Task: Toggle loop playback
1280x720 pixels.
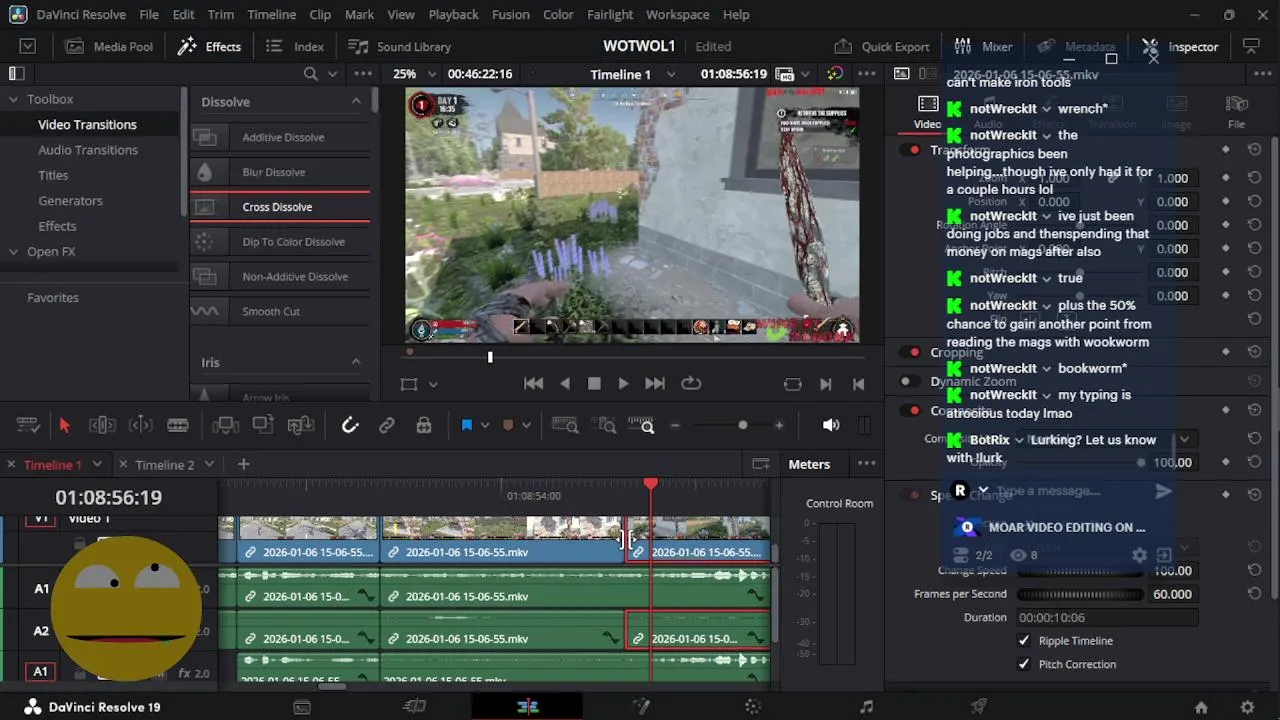Action: click(691, 383)
